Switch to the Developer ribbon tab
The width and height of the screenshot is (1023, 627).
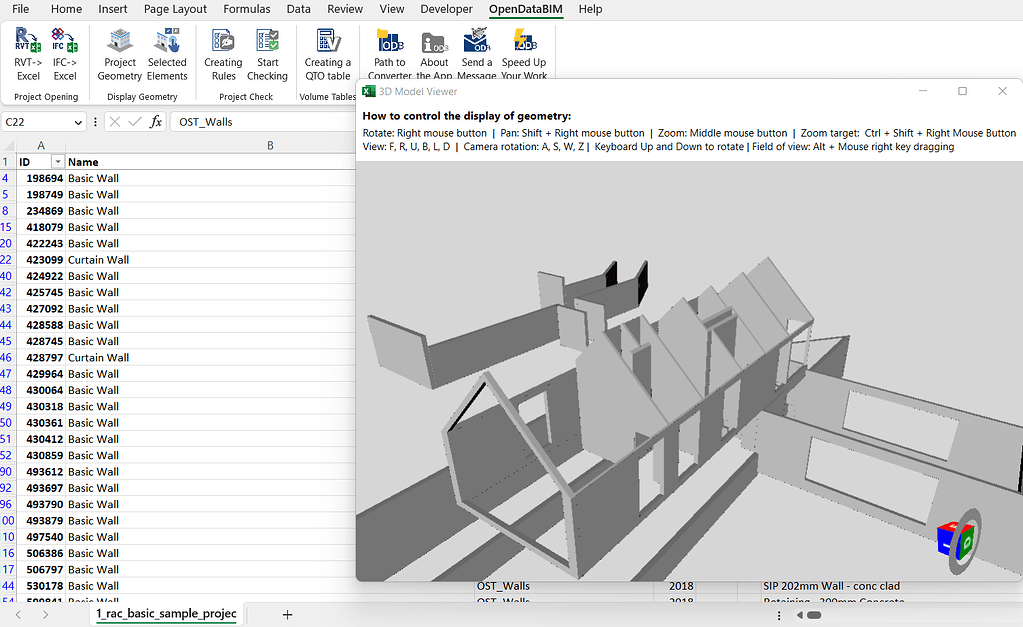coord(446,9)
